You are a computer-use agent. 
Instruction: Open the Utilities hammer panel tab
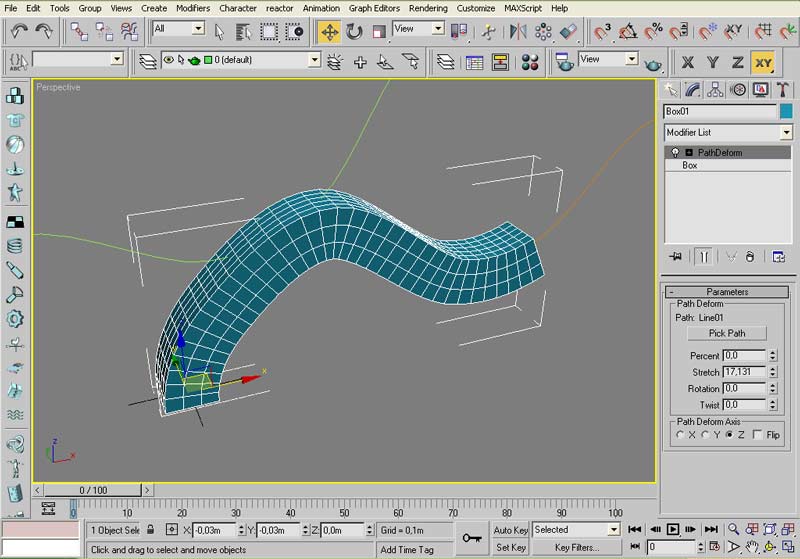point(782,90)
